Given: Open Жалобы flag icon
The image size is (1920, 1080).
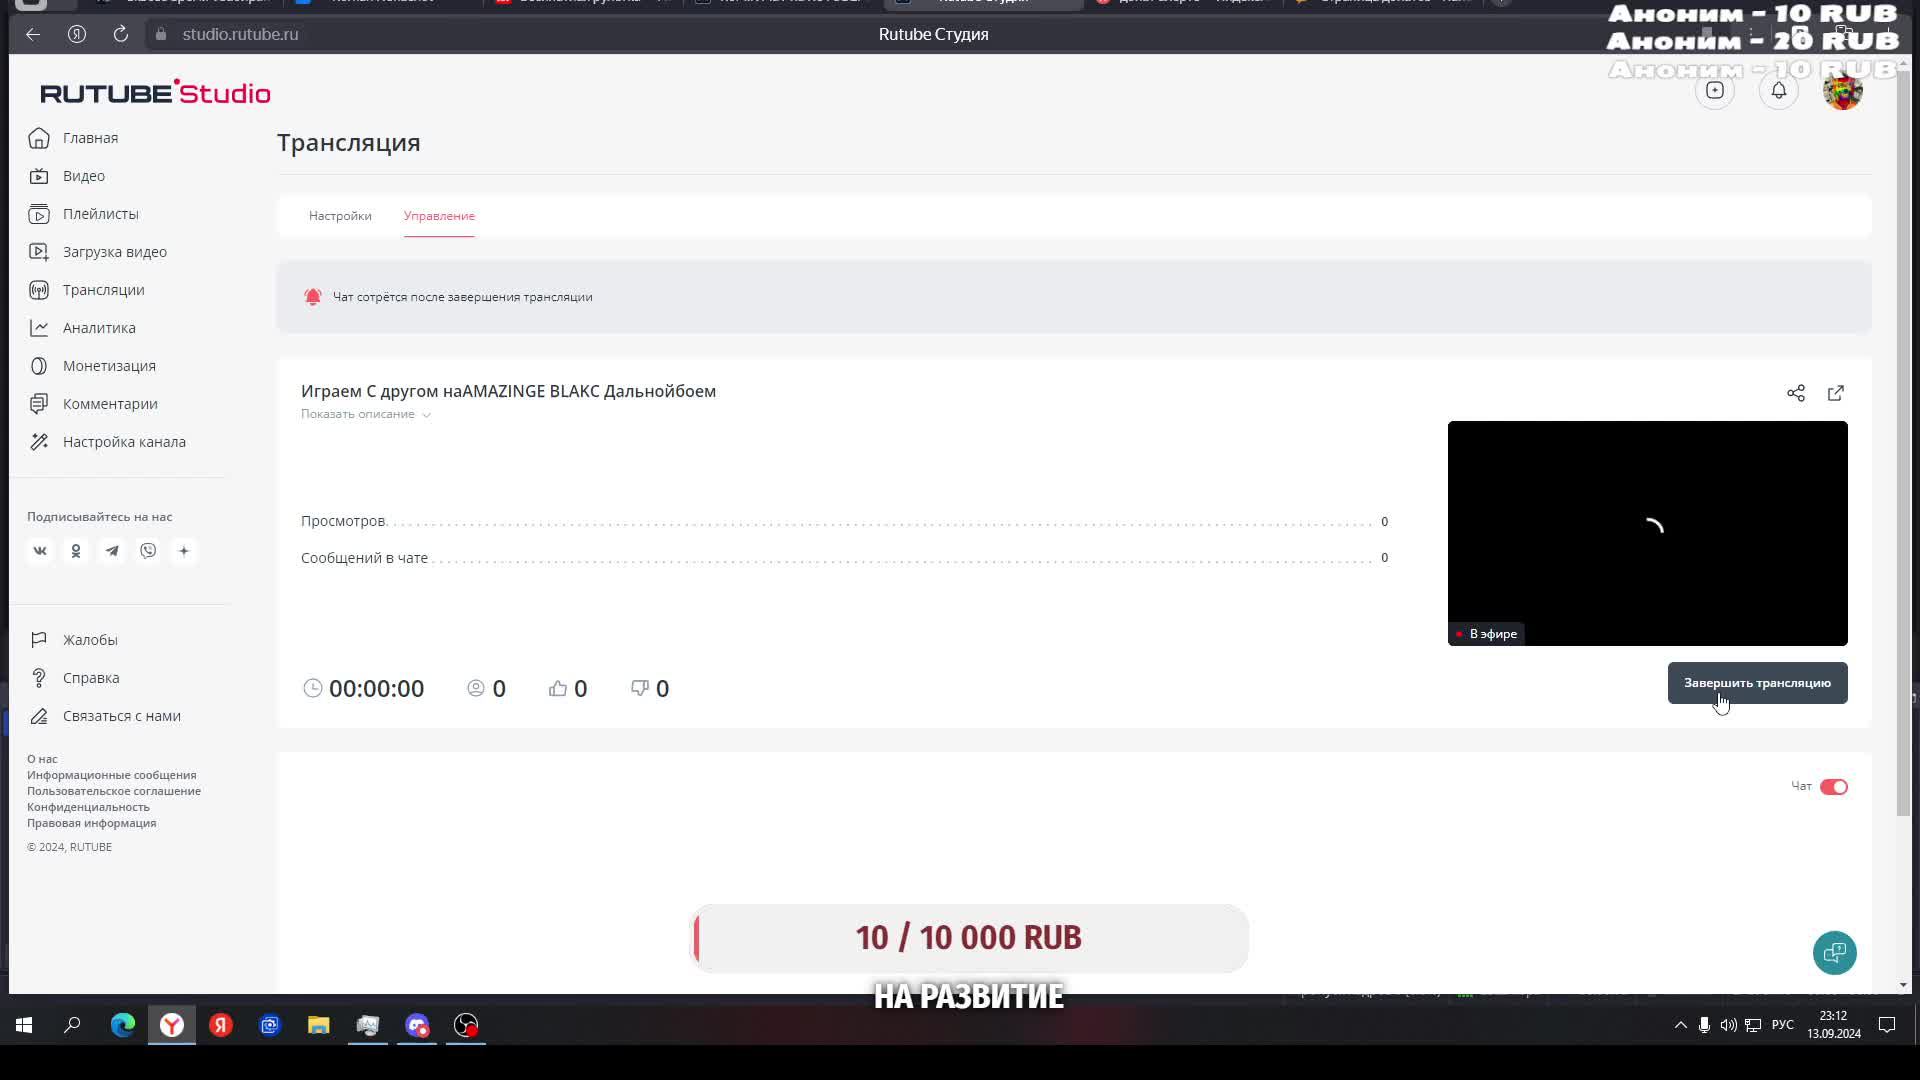Looking at the screenshot, I should tap(39, 640).
